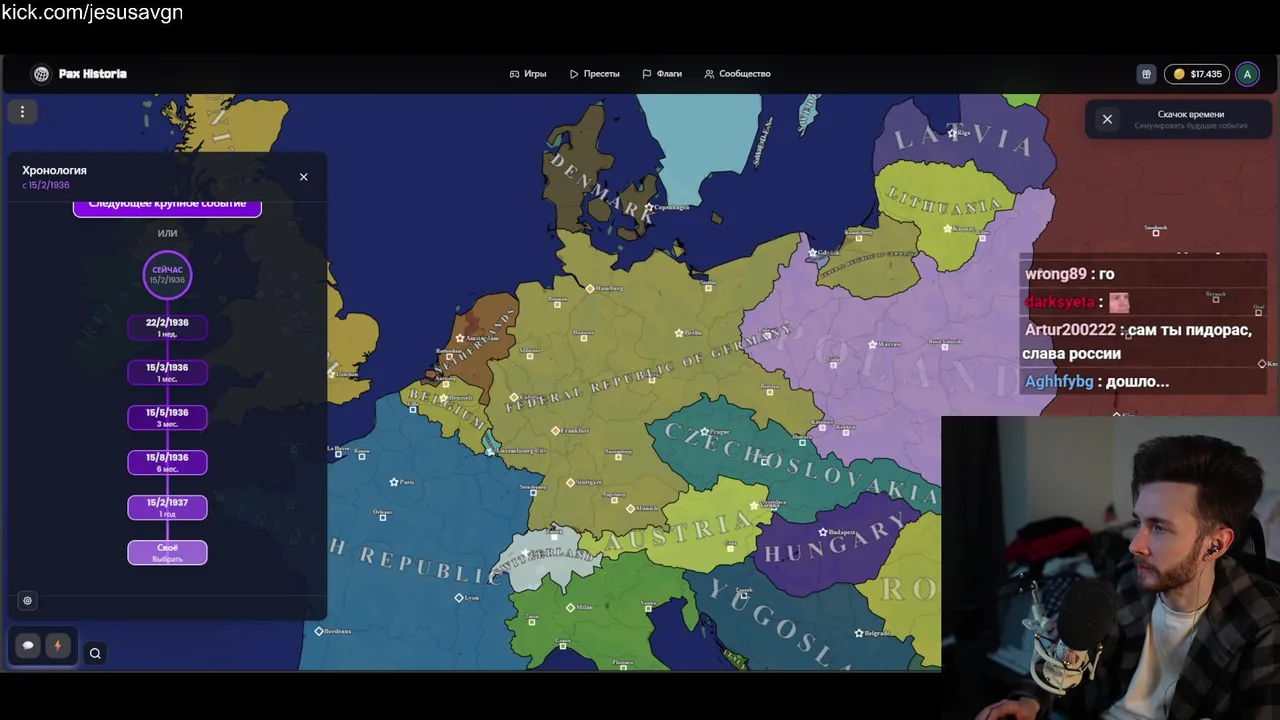Click the $17.435 balance amount

(x=1206, y=74)
